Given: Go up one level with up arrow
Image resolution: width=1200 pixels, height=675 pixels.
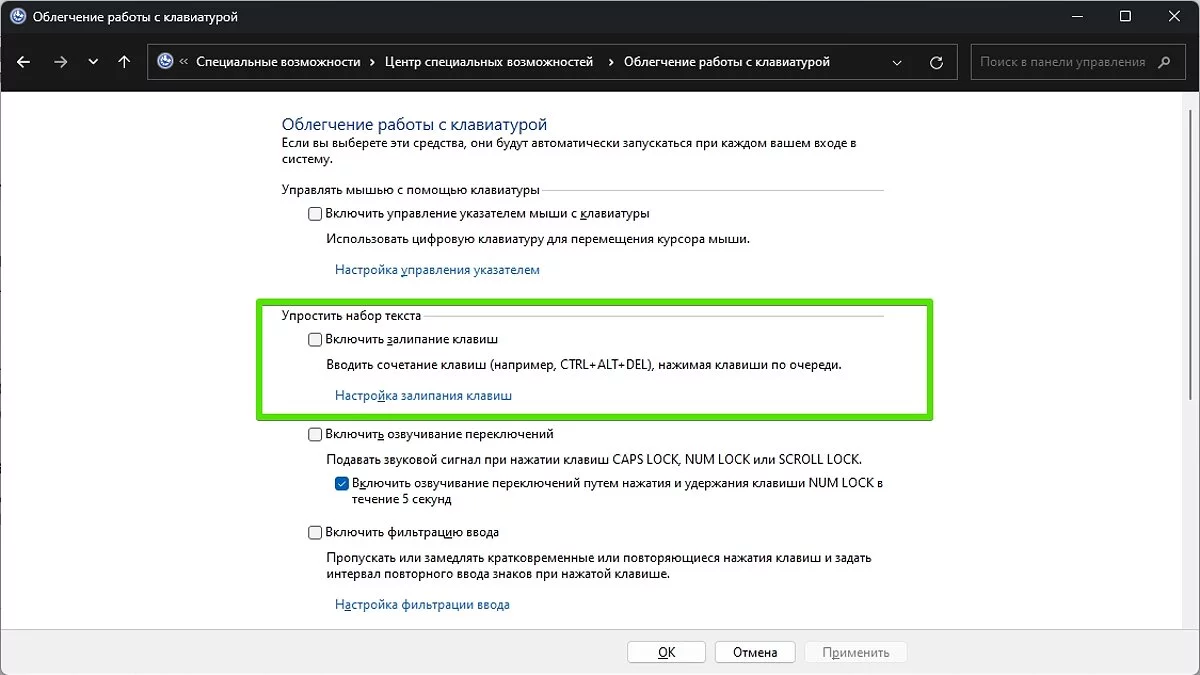Looking at the screenshot, I should [124, 62].
